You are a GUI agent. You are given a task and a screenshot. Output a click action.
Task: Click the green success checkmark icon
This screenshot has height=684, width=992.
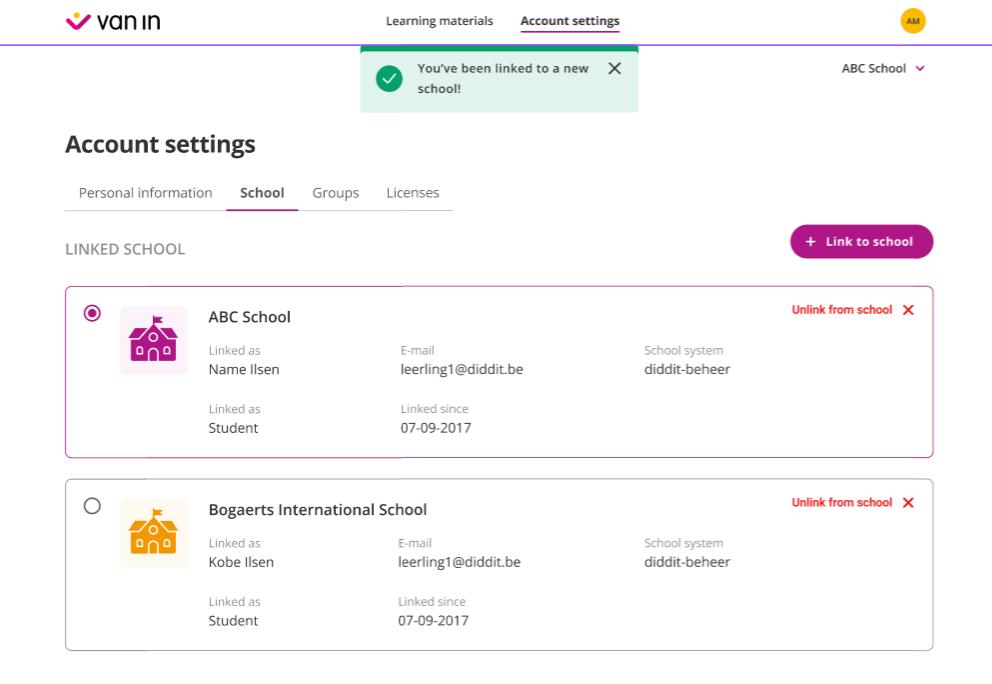pos(389,79)
